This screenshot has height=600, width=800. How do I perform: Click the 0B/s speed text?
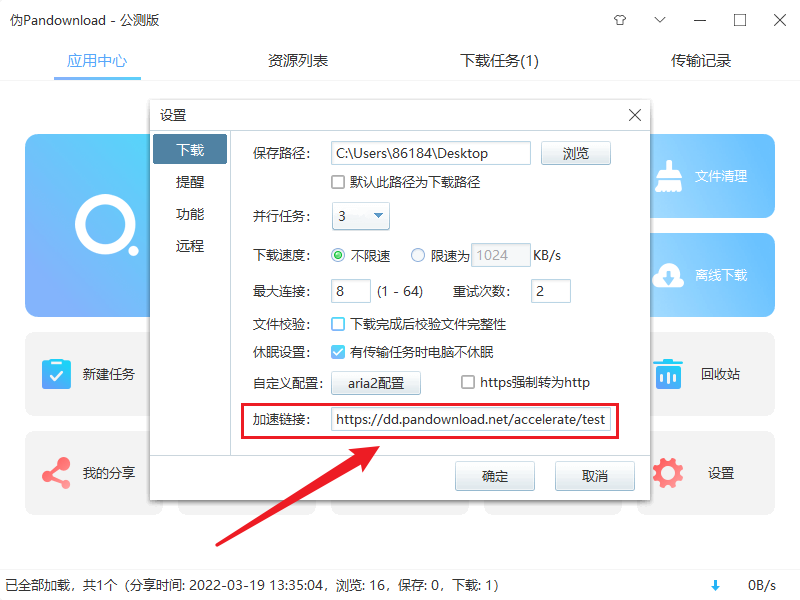tap(762, 585)
